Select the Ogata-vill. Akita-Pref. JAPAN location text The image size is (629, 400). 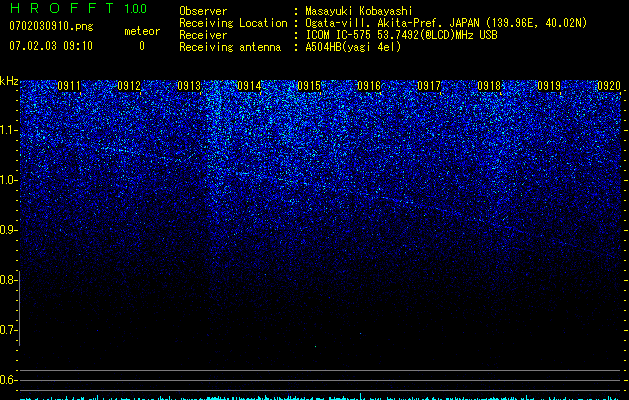tap(446, 23)
